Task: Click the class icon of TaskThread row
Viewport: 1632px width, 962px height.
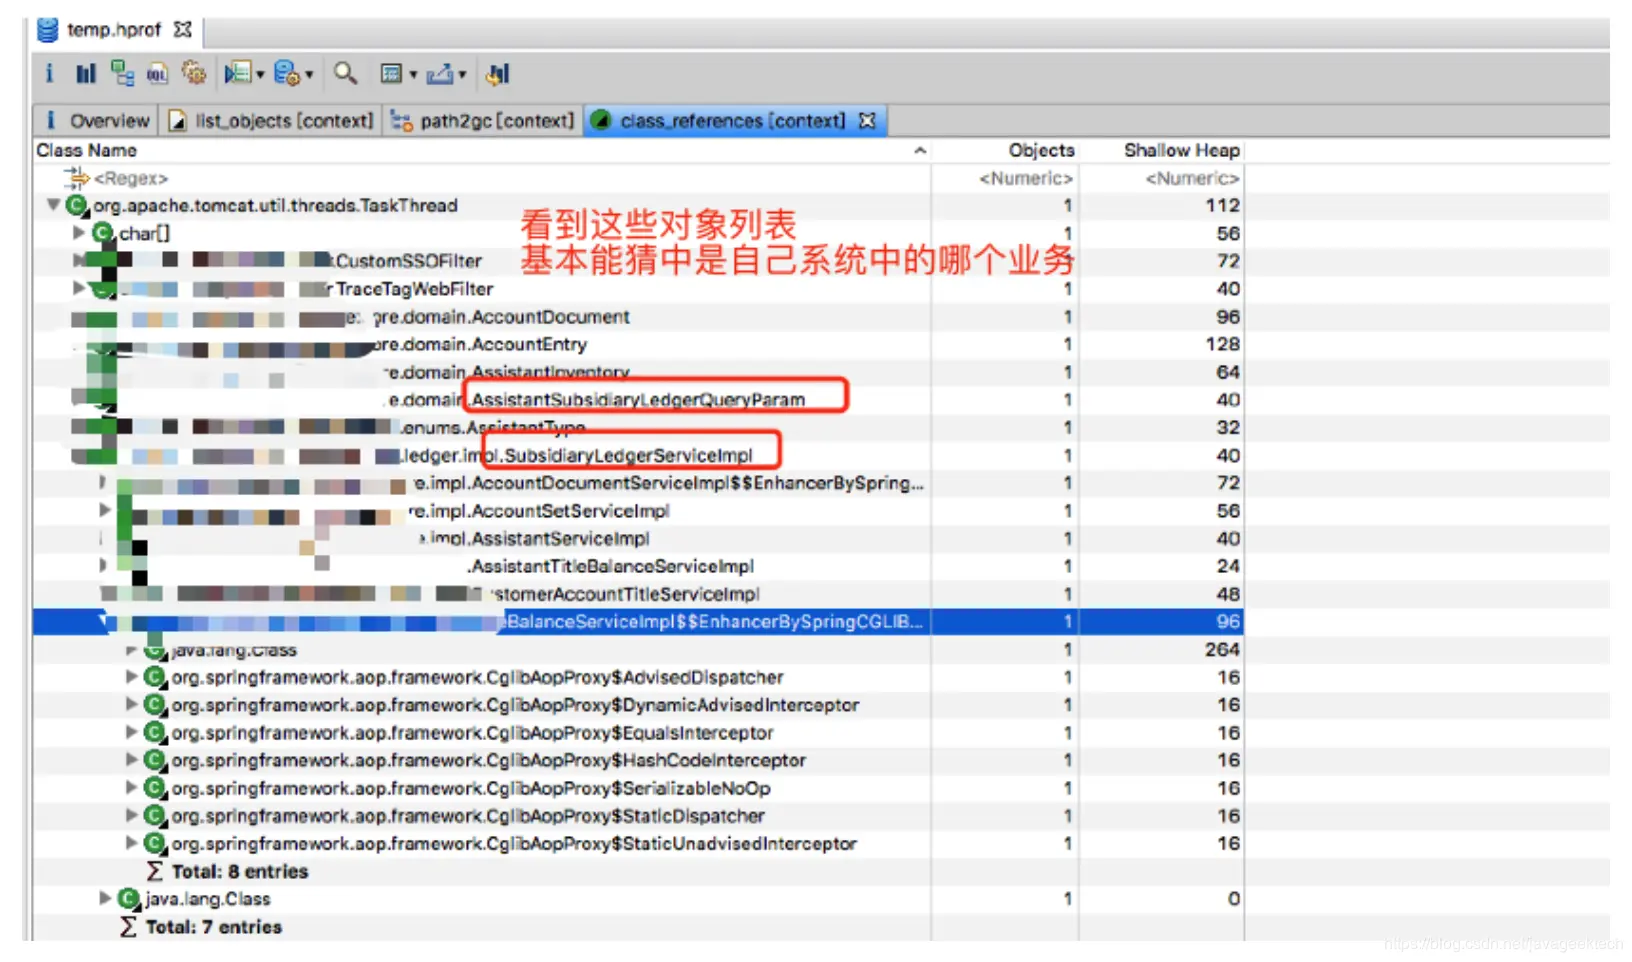Action: [76, 206]
